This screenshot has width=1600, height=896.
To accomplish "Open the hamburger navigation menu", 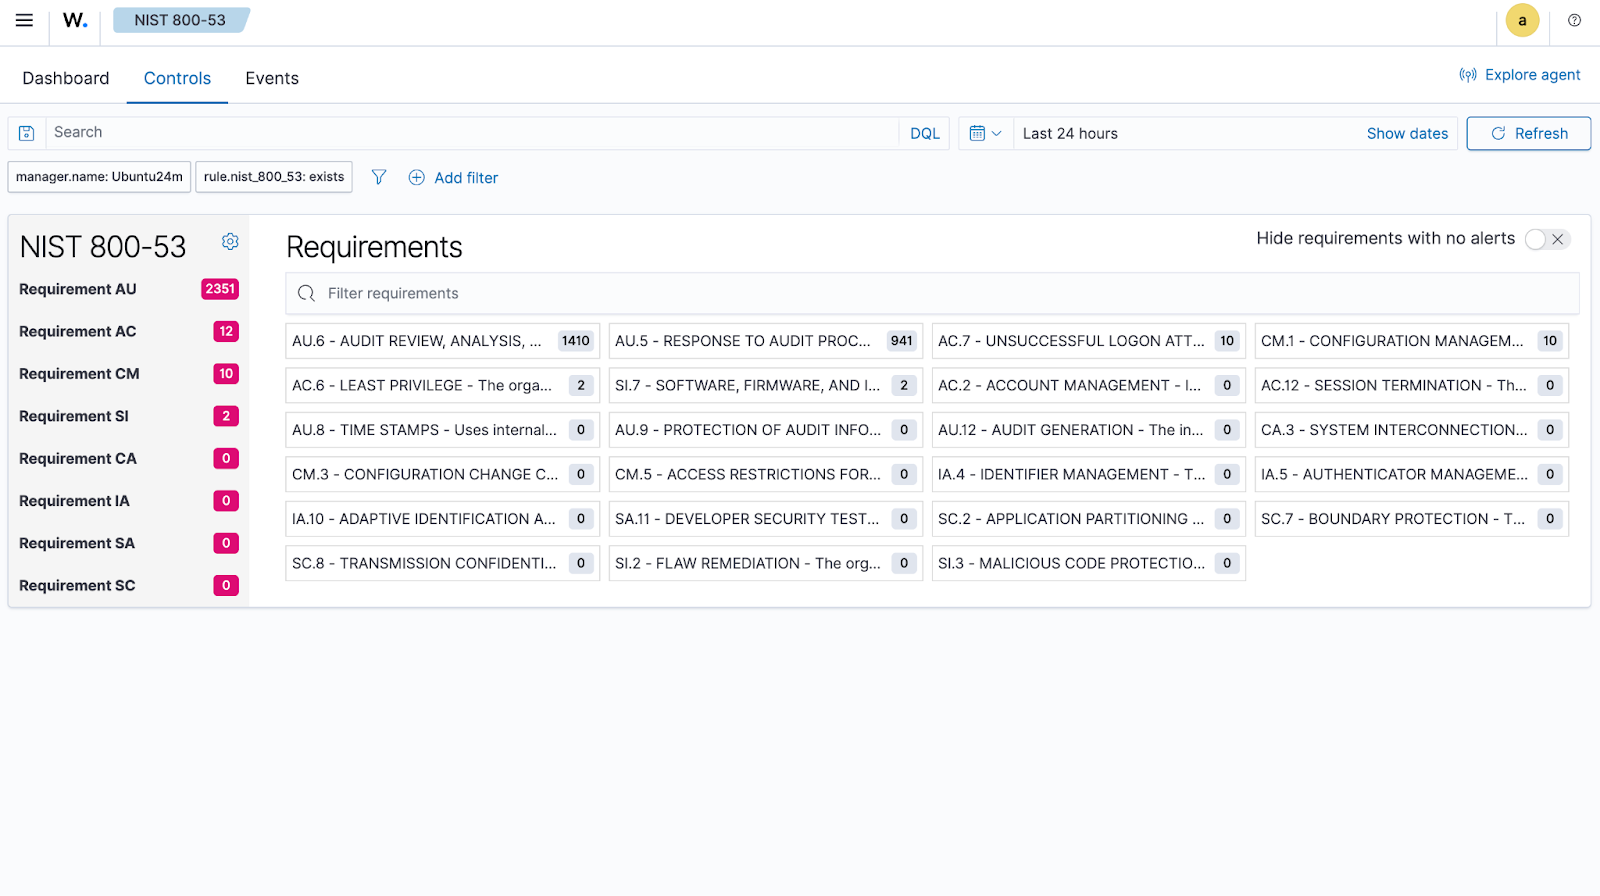I will pyautogui.click(x=24, y=20).
